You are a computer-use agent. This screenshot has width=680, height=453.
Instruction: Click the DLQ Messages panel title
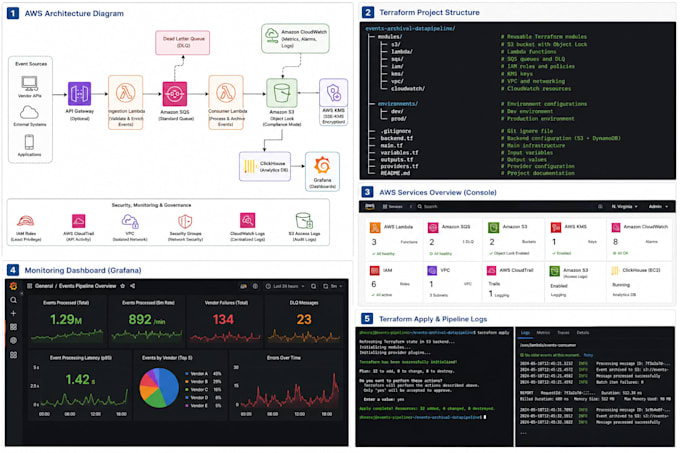tap(304, 303)
